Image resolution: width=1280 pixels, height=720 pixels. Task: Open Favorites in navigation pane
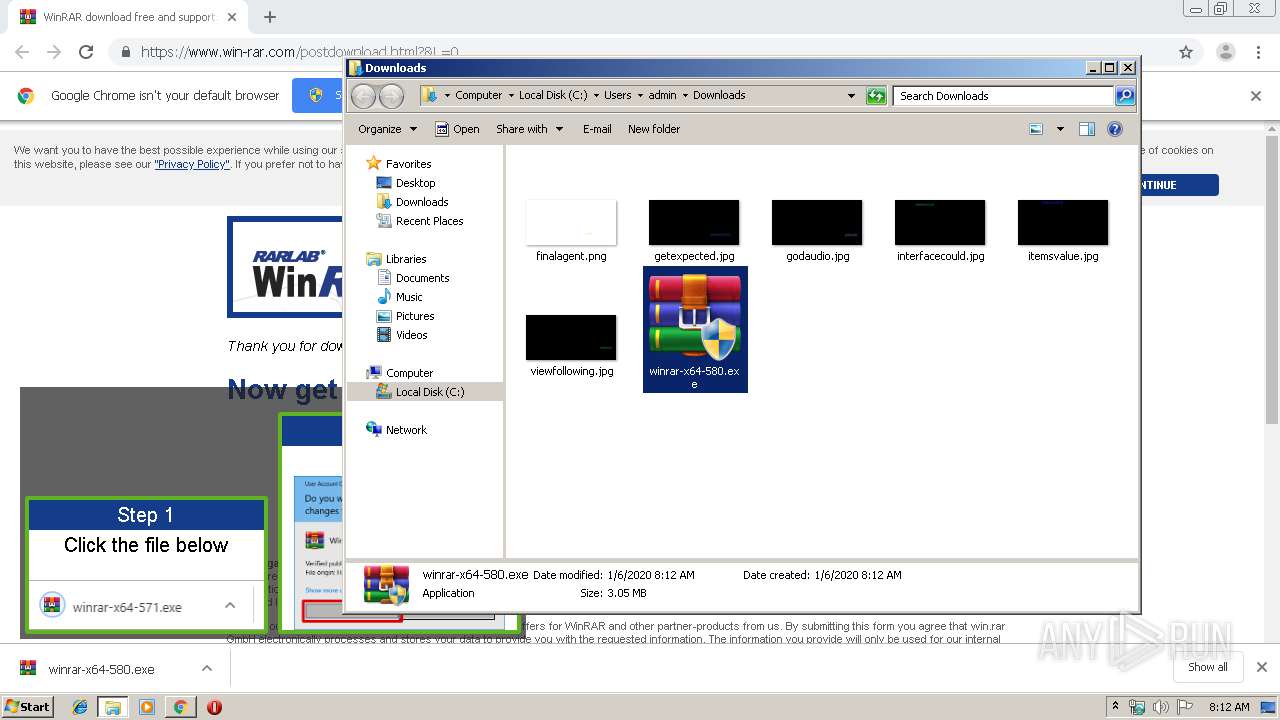[409, 164]
